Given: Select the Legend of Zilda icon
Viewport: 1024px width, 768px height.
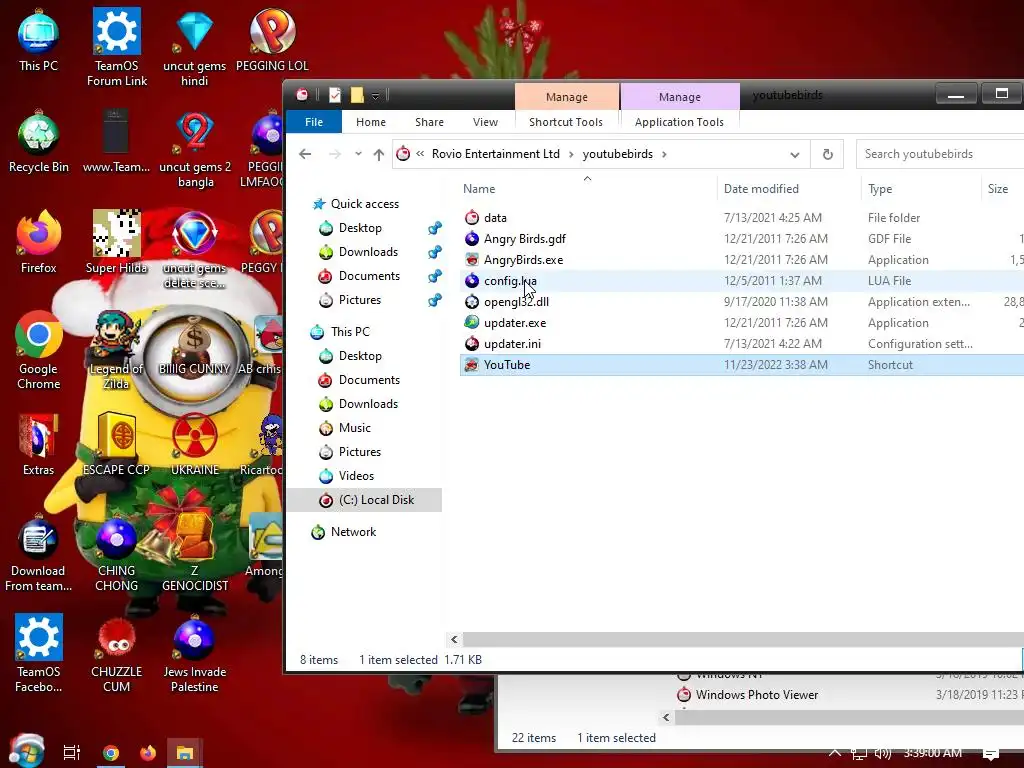Looking at the screenshot, I should pyautogui.click(x=116, y=351).
